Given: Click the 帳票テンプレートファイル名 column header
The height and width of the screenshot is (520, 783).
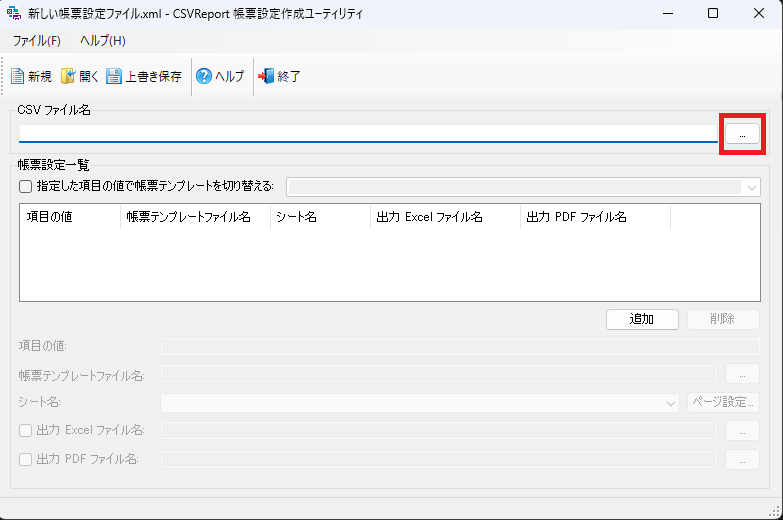Looking at the screenshot, I should 195,217.
